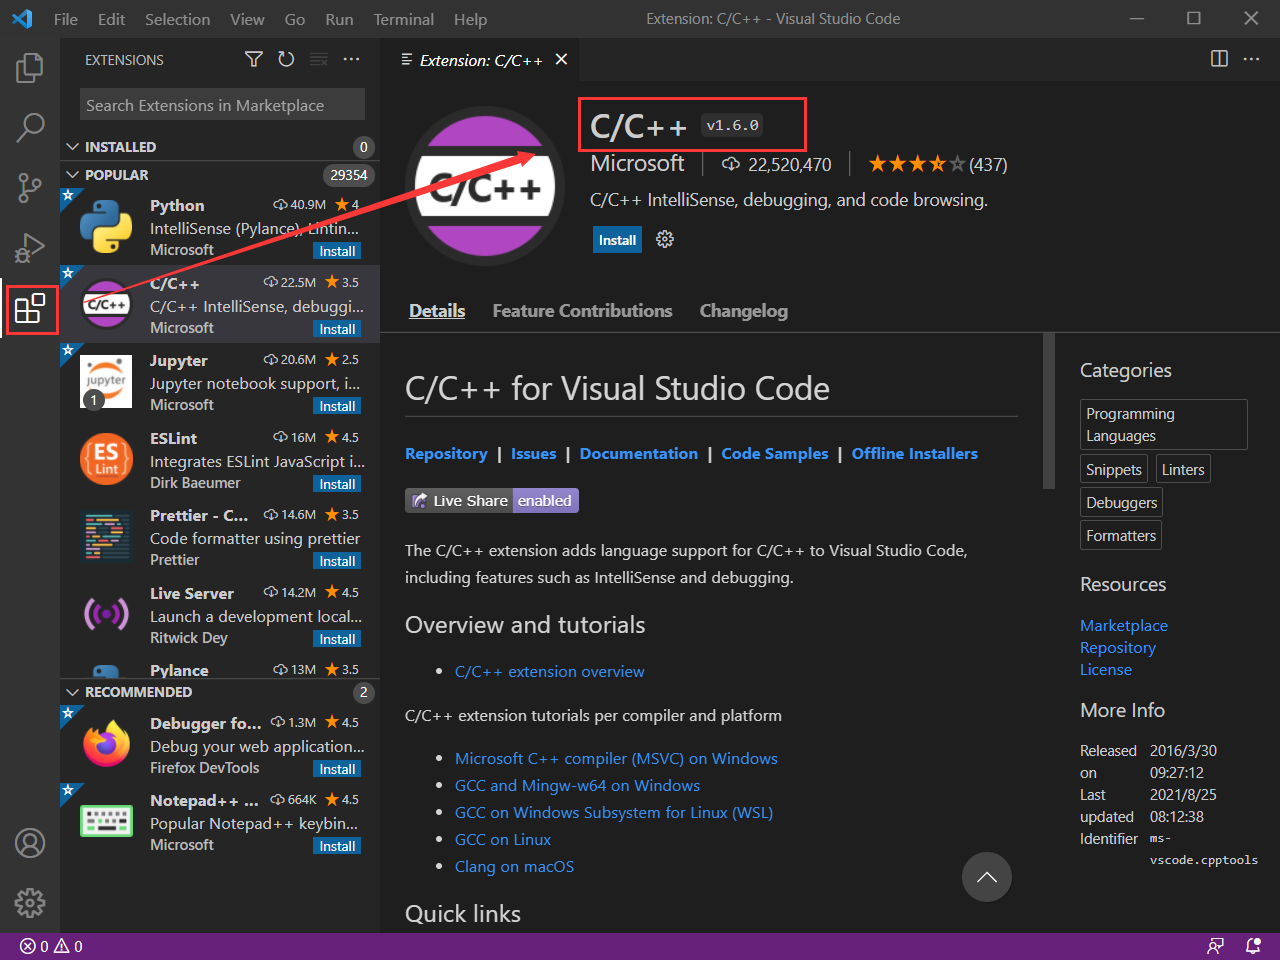Focus the Search Extensions in Marketplace field
Screen dimensions: 1280x960
coord(222,105)
